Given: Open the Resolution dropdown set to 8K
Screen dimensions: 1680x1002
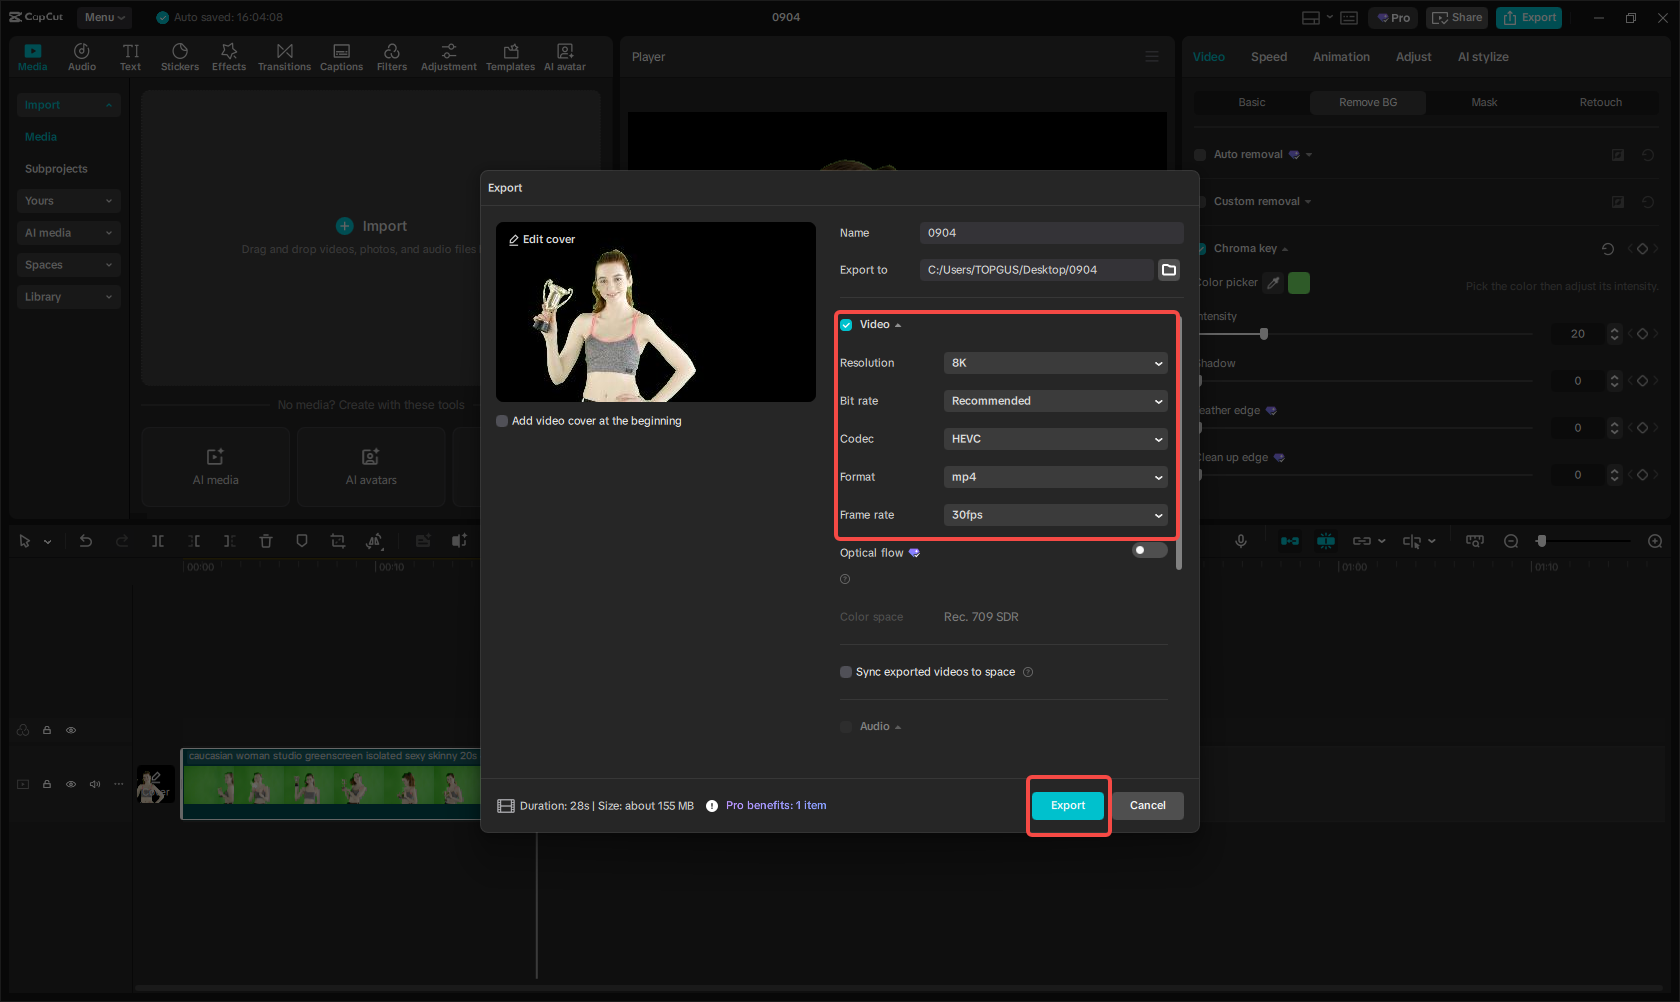Looking at the screenshot, I should 1055,363.
